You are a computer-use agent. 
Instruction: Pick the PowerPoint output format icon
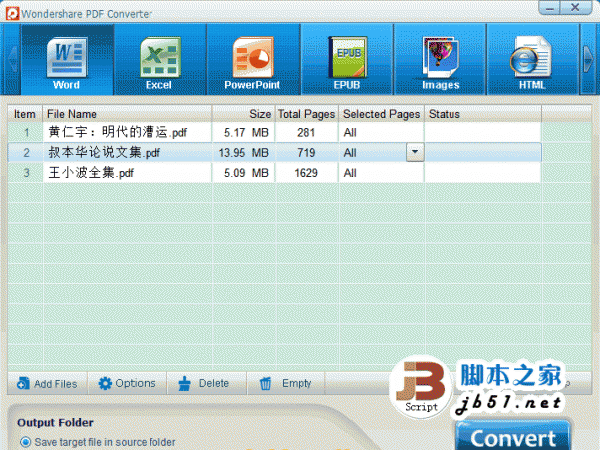(253, 59)
